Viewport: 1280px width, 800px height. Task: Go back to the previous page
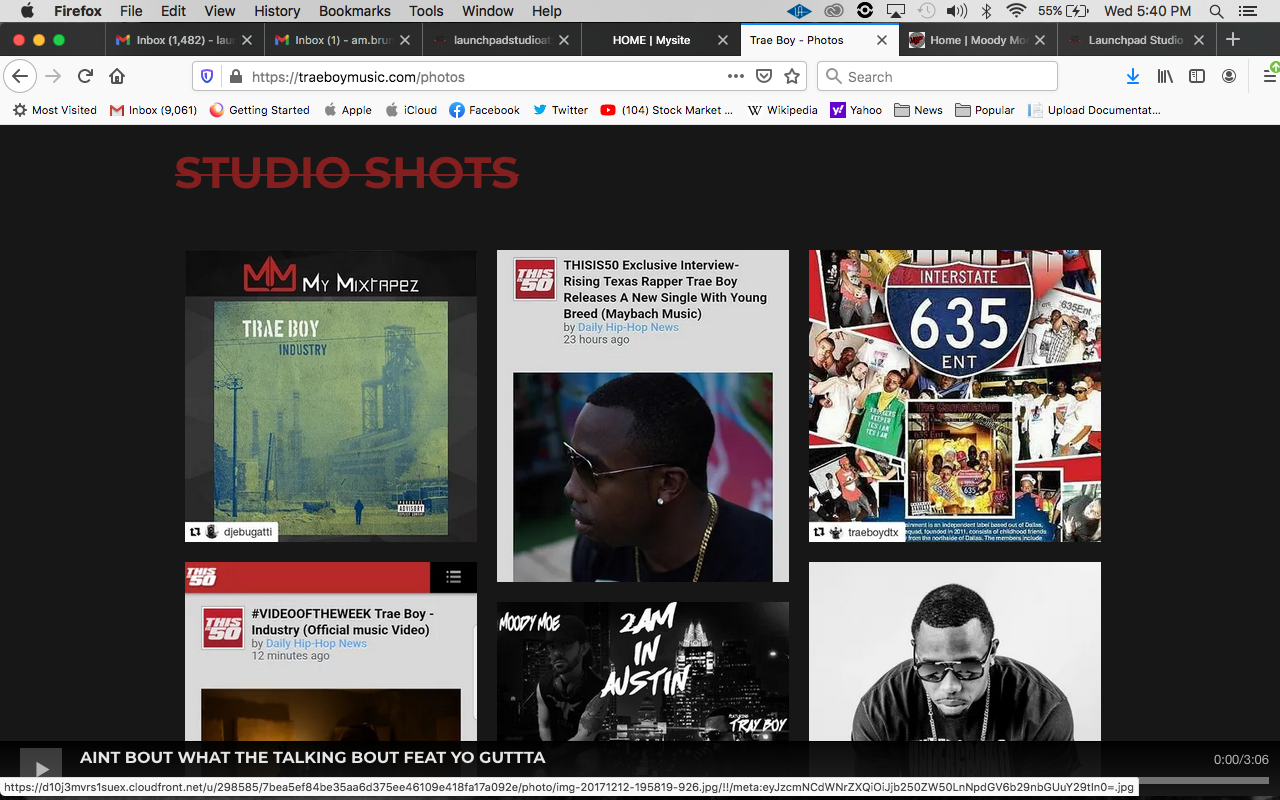pos(20,76)
